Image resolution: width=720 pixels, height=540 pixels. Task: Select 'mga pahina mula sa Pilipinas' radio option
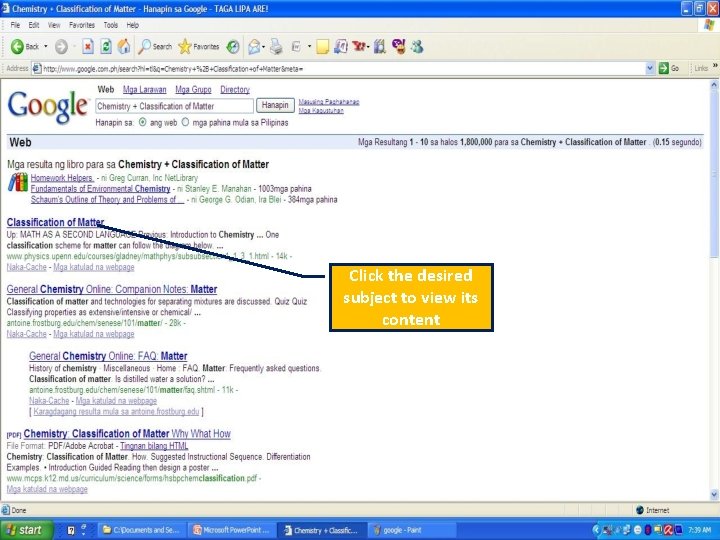pyautogui.click(x=186, y=123)
